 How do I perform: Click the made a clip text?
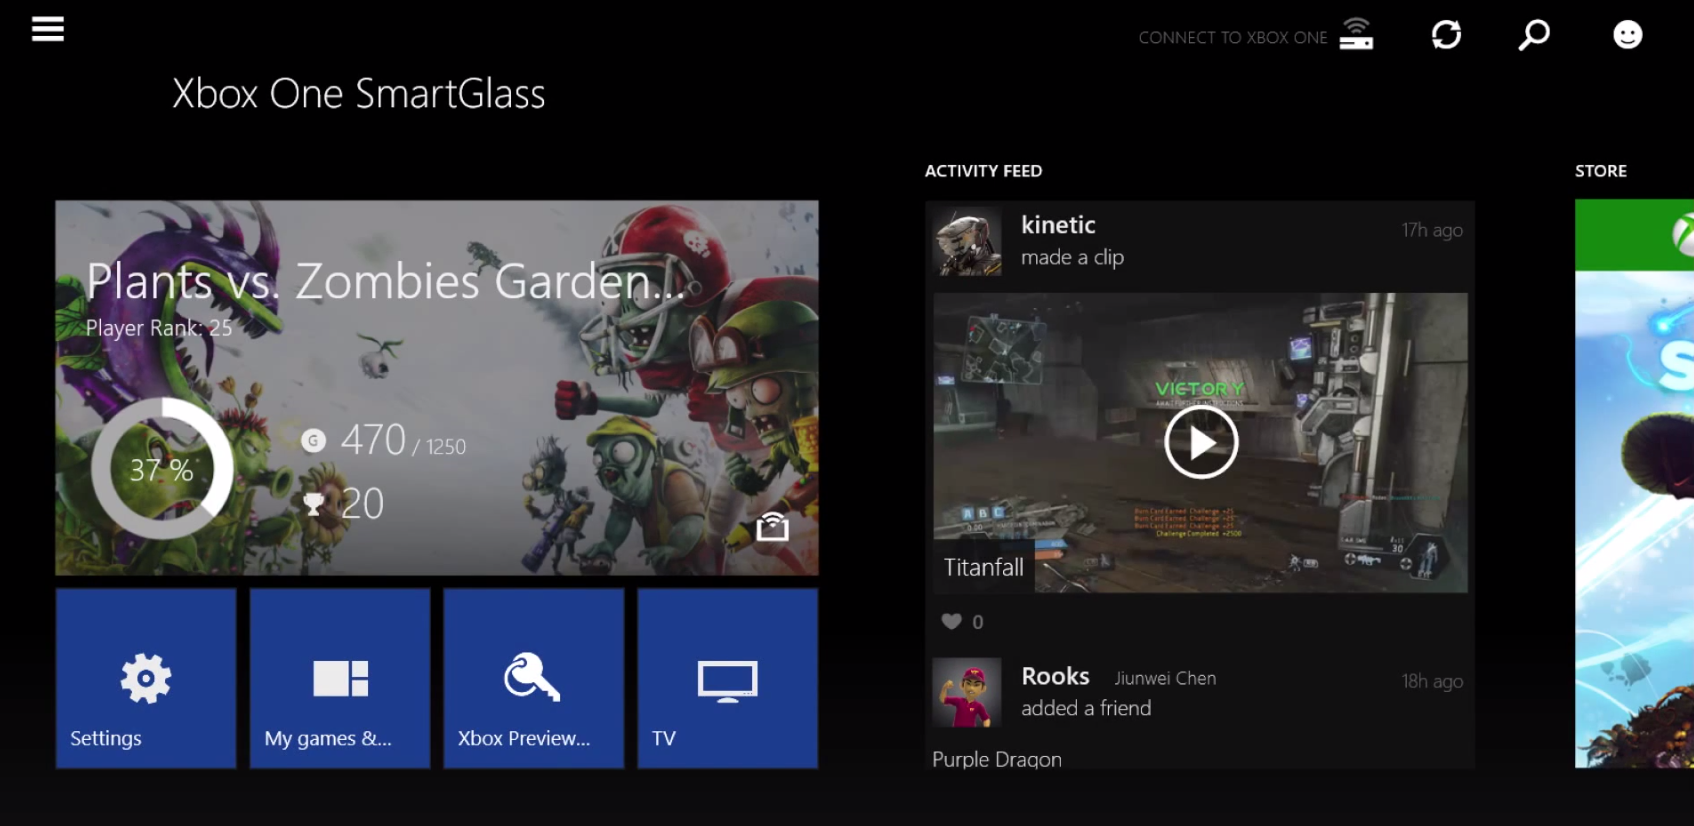tap(1072, 258)
